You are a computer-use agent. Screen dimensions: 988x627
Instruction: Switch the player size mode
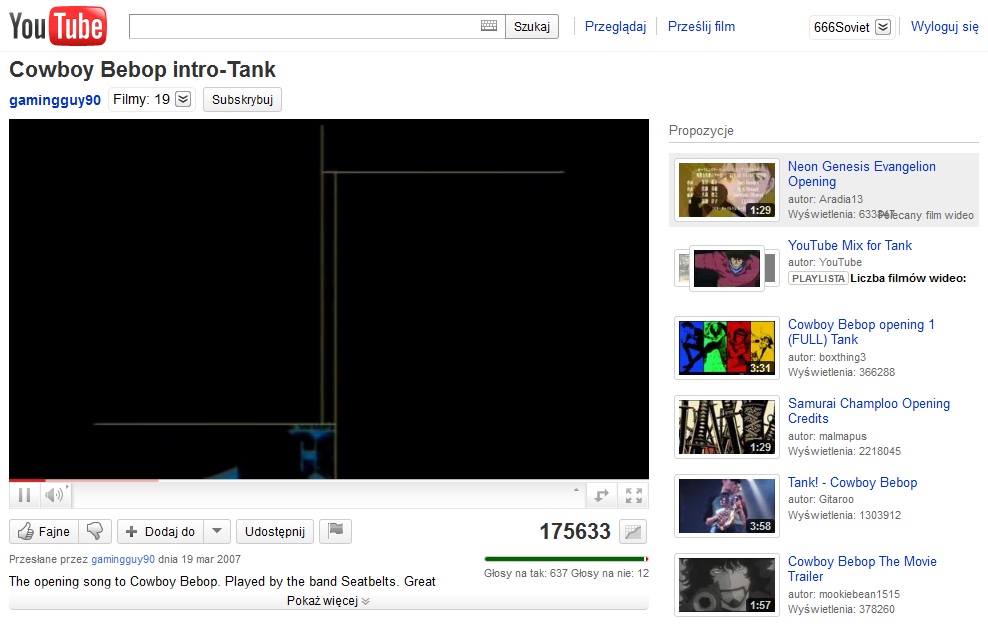(x=601, y=495)
